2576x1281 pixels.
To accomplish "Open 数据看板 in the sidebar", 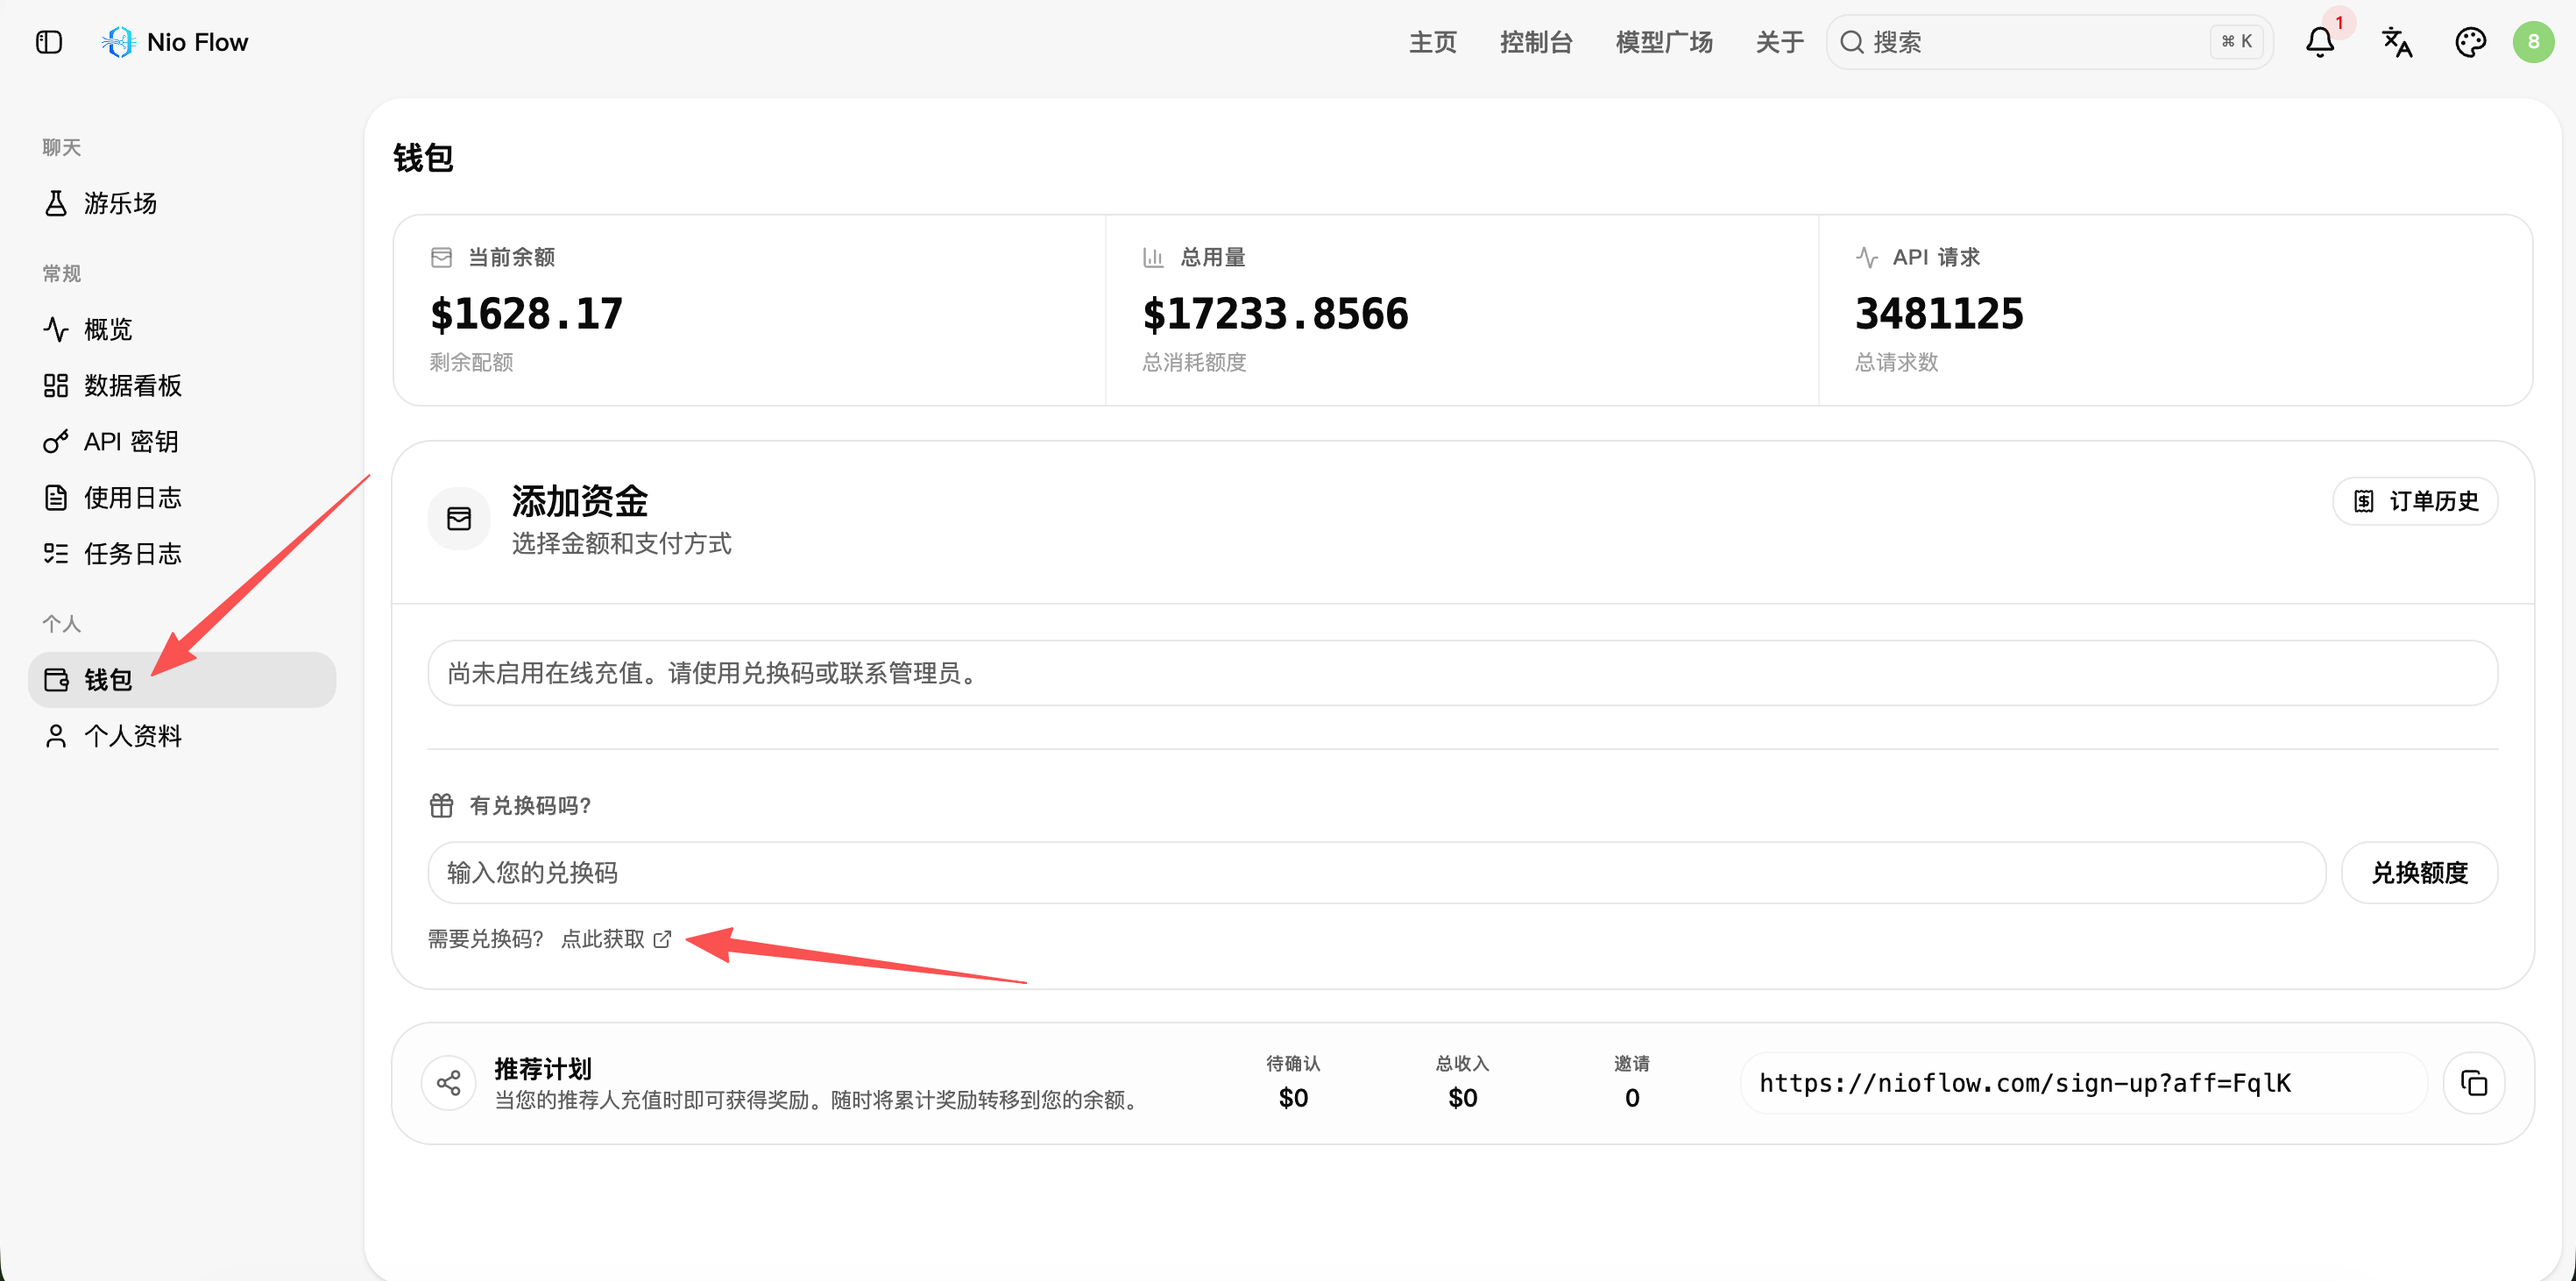I will pos(182,385).
